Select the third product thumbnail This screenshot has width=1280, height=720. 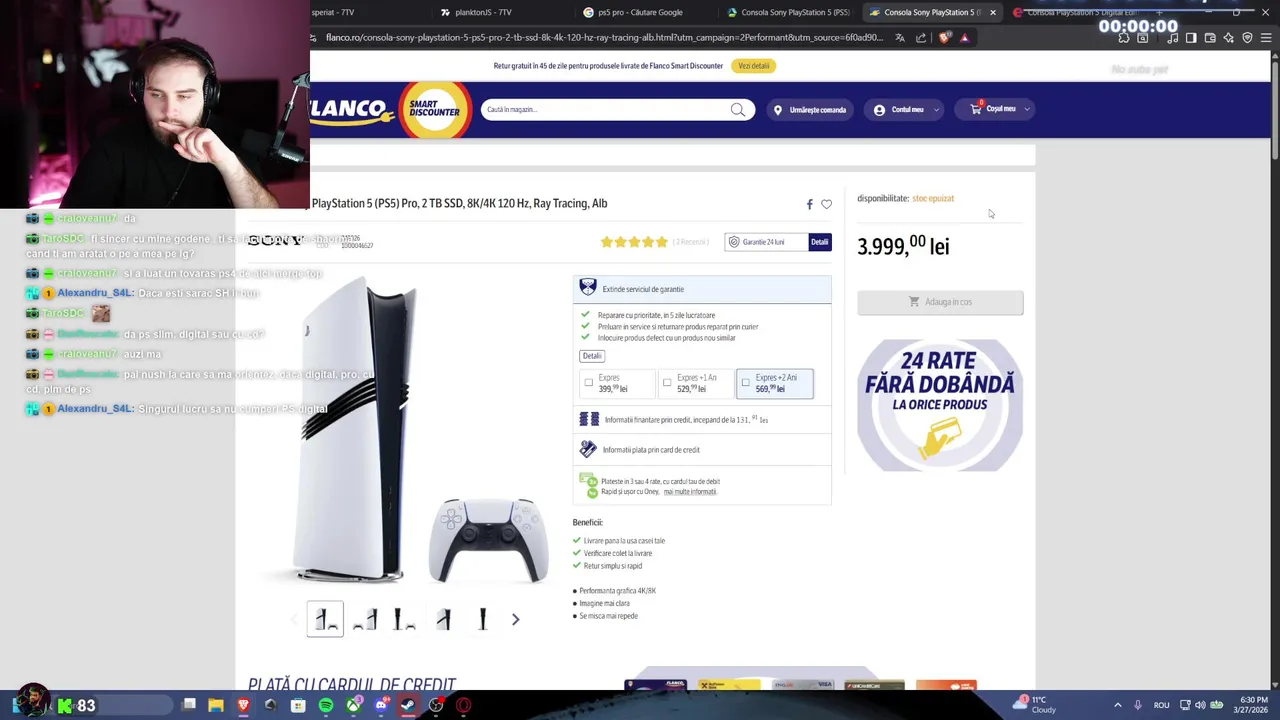tap(404, 620)
